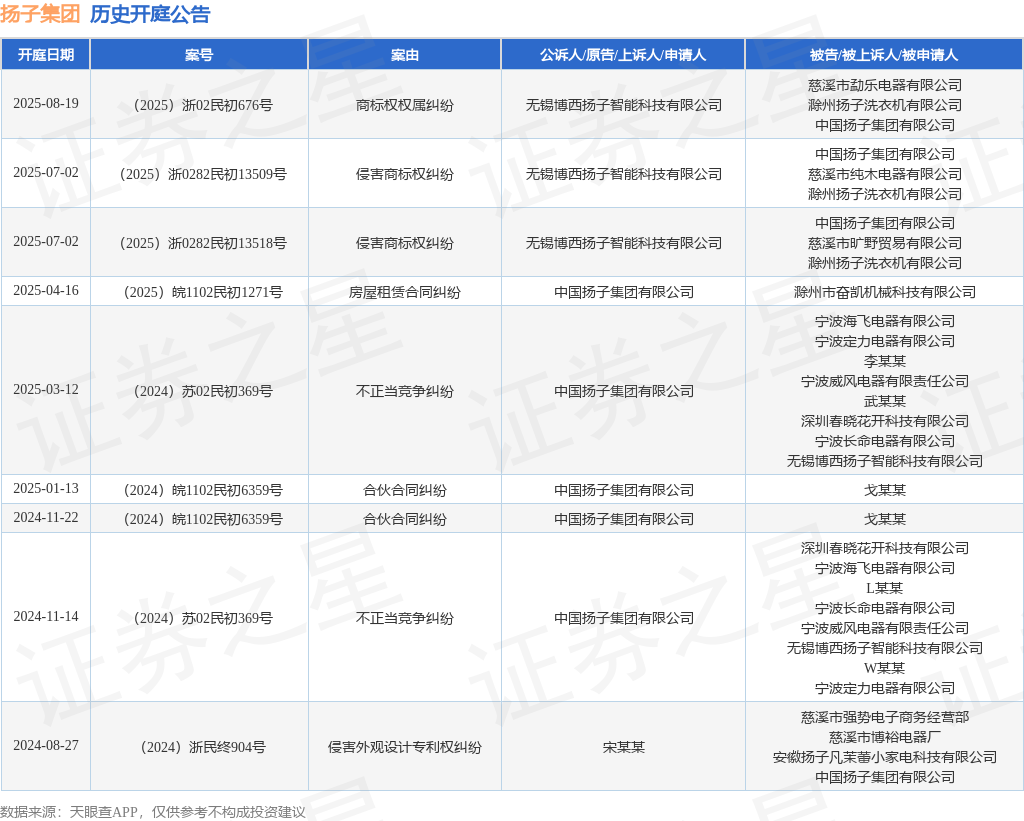Click defendant 李某某

coord(885,361)
